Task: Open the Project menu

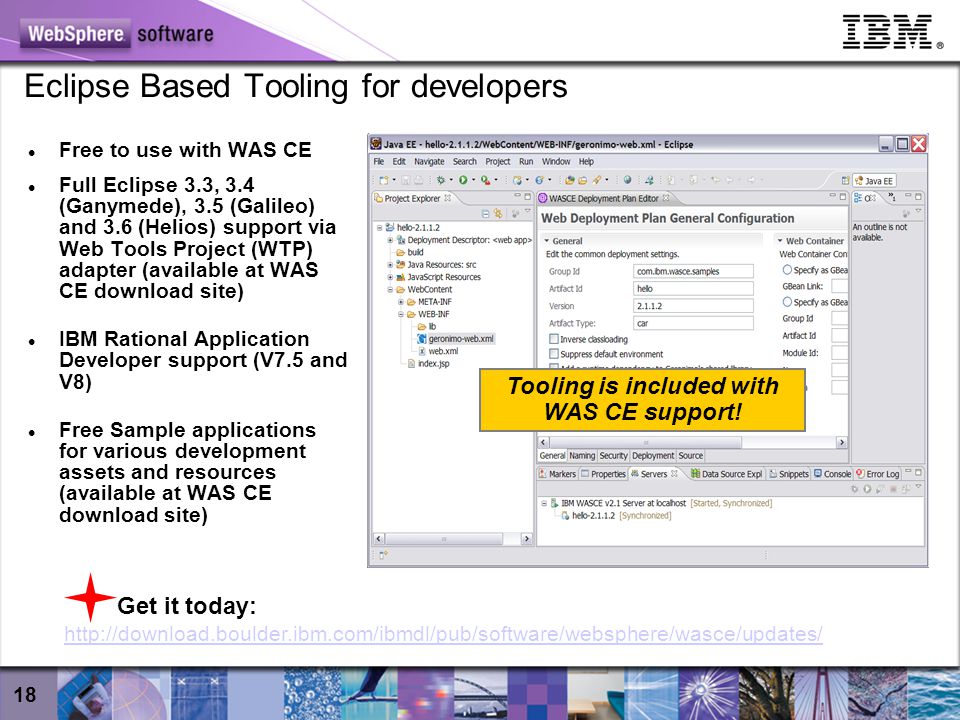Action: tap(498, 162)
